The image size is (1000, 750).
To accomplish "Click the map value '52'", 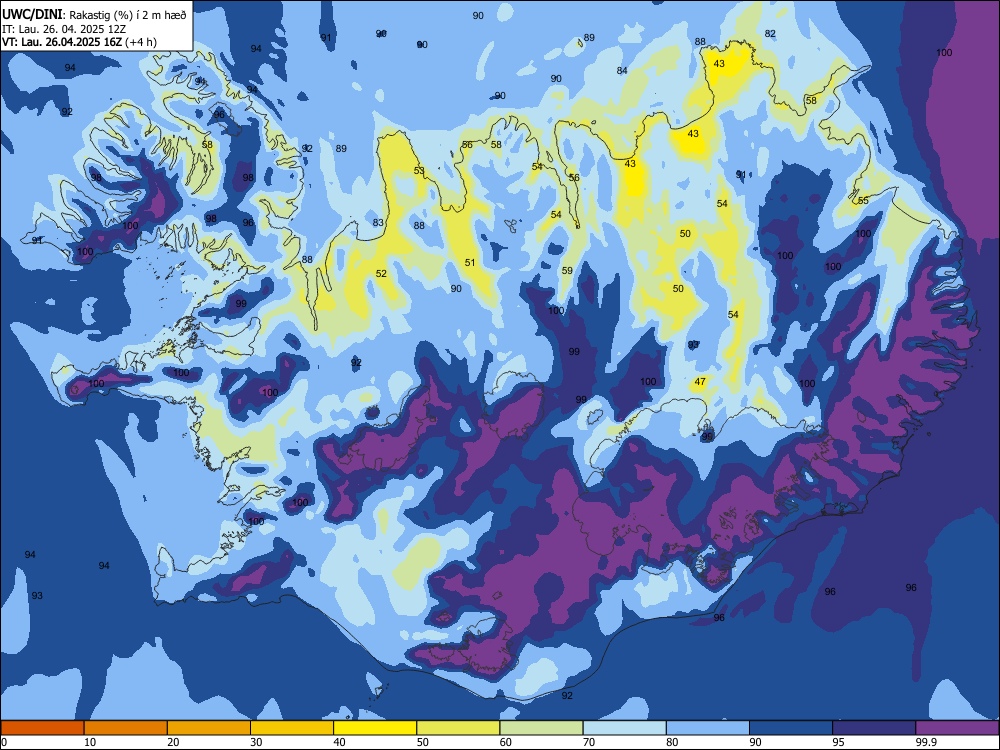I will coord(381,274).
